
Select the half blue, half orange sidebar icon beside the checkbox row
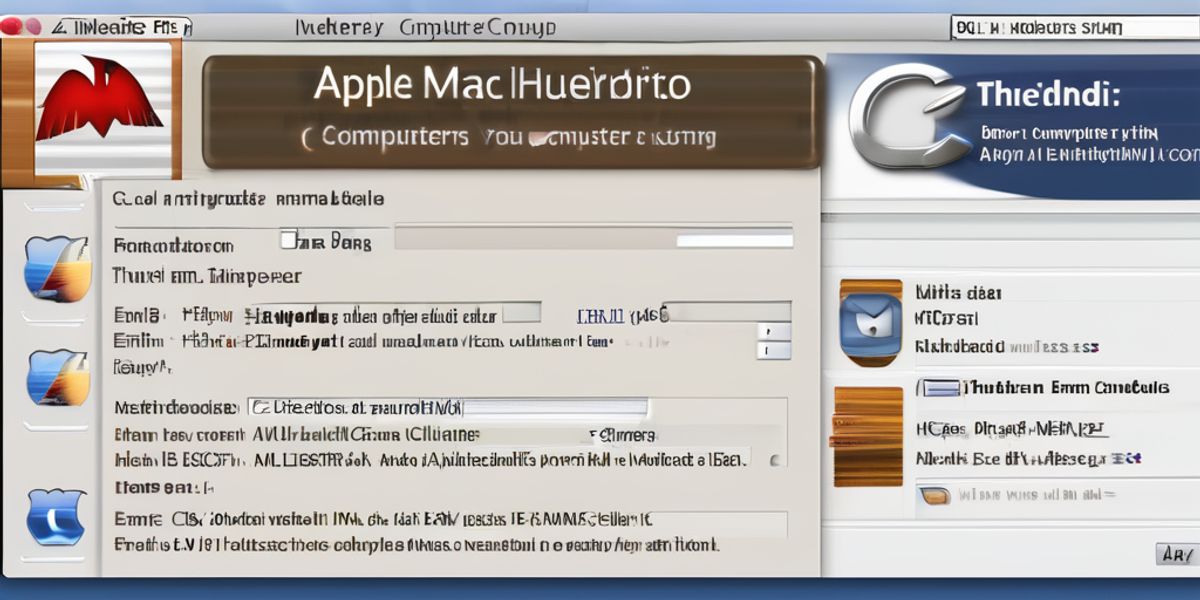pyautogui.click(x=57, y=268)
